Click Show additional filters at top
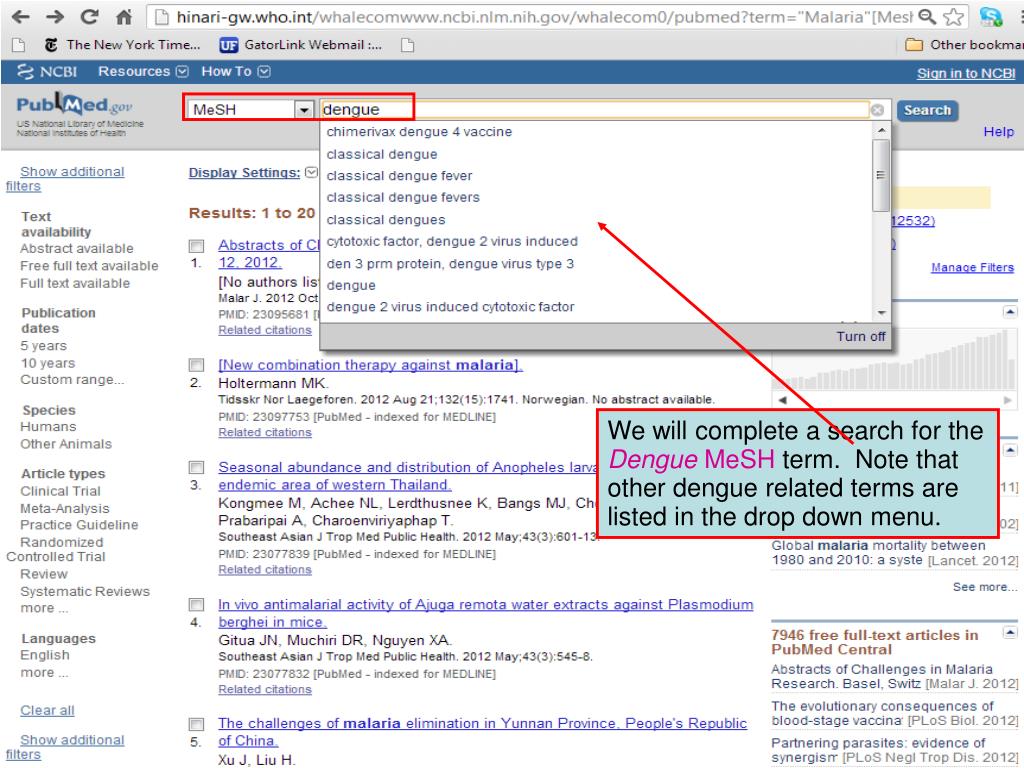This screenshot has width=1024, height=768. pos(65,178)
